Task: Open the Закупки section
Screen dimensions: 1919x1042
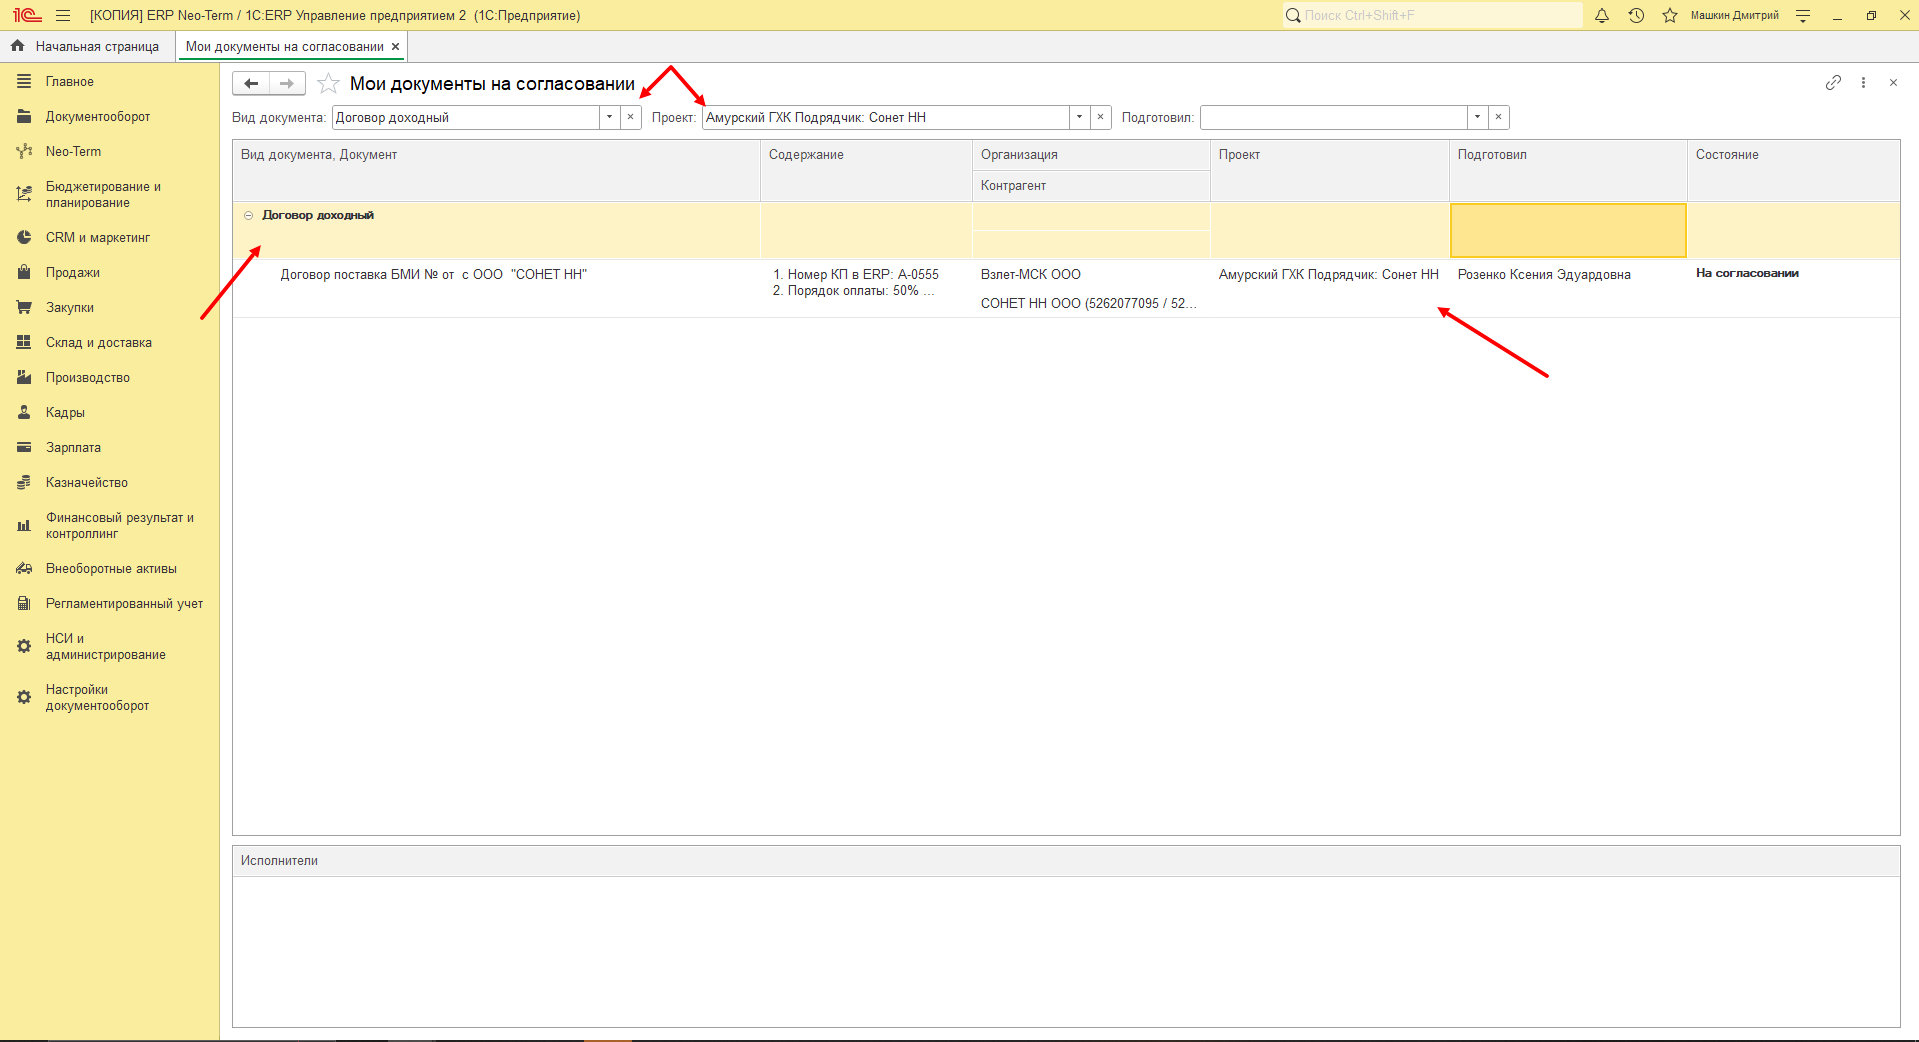Action: [x=110, y=308]
